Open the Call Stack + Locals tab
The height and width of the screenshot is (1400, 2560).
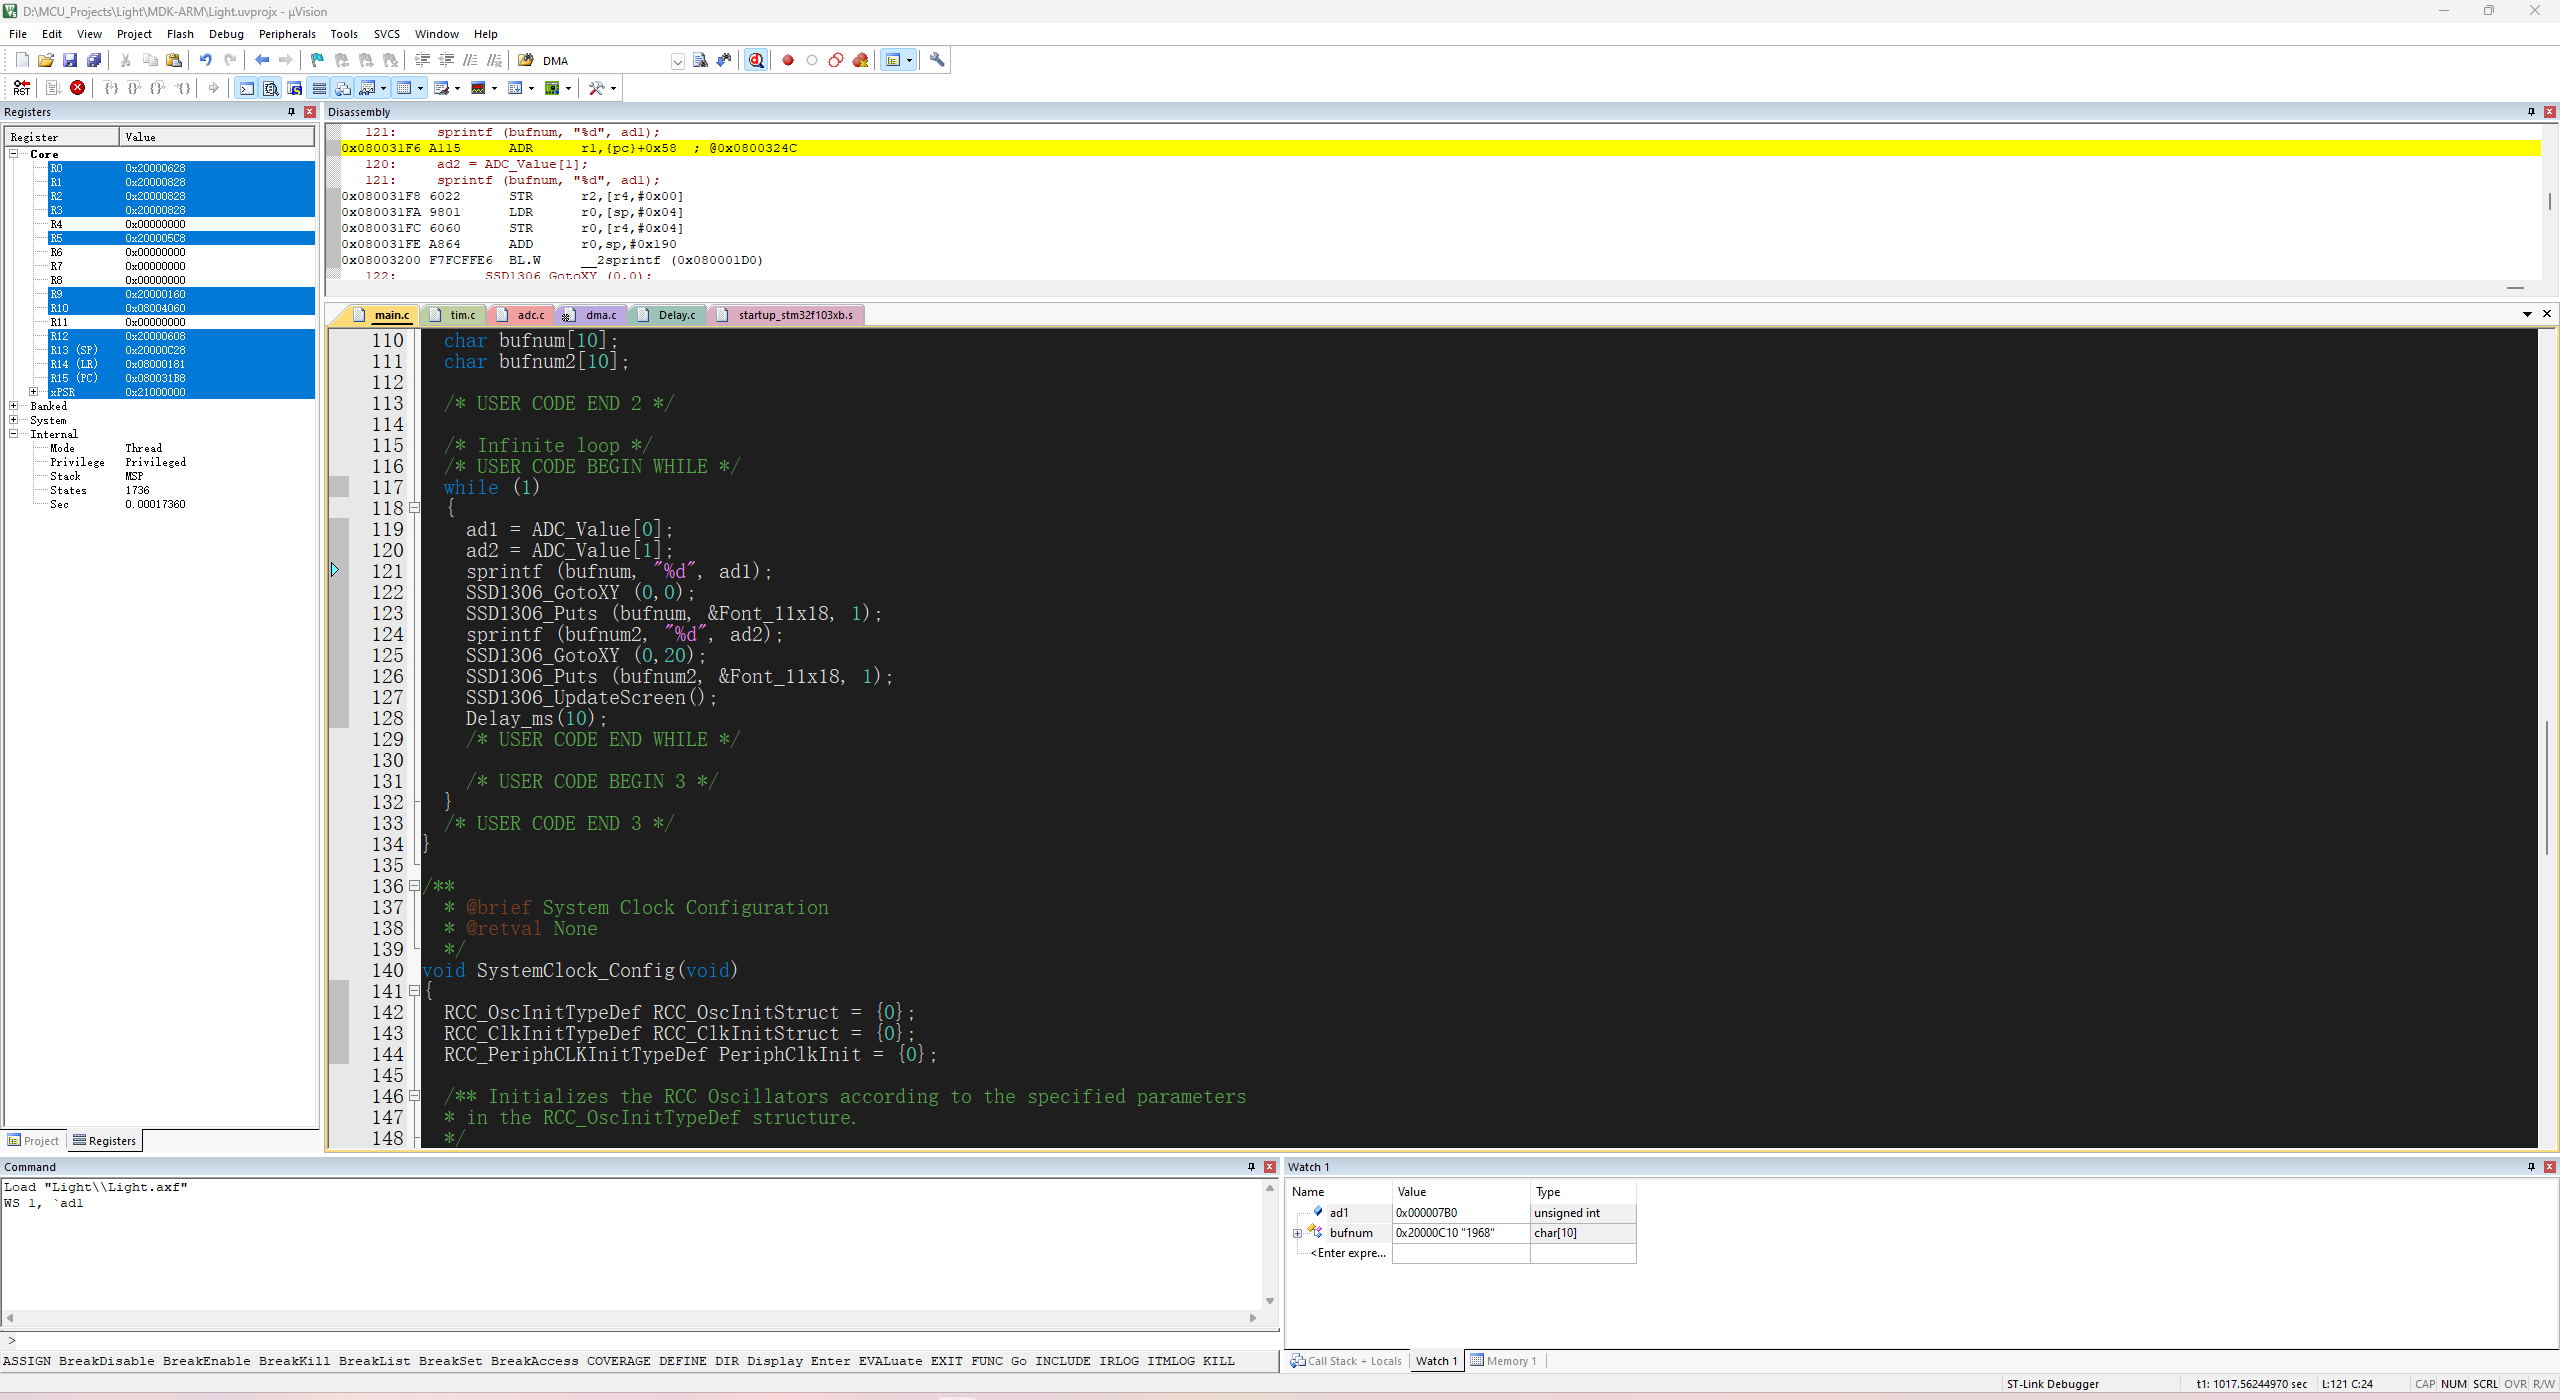[1347, 1361]
